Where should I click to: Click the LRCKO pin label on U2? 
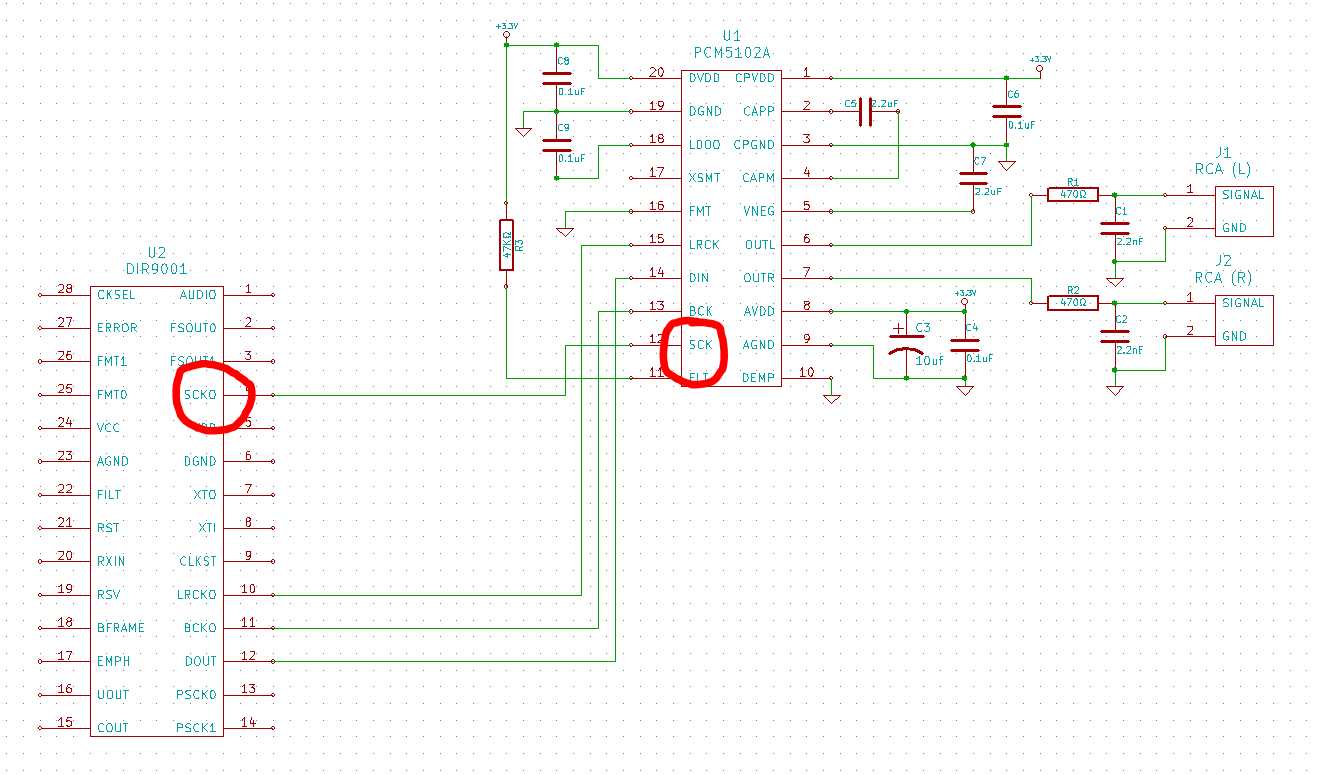[x=198, y=594]
